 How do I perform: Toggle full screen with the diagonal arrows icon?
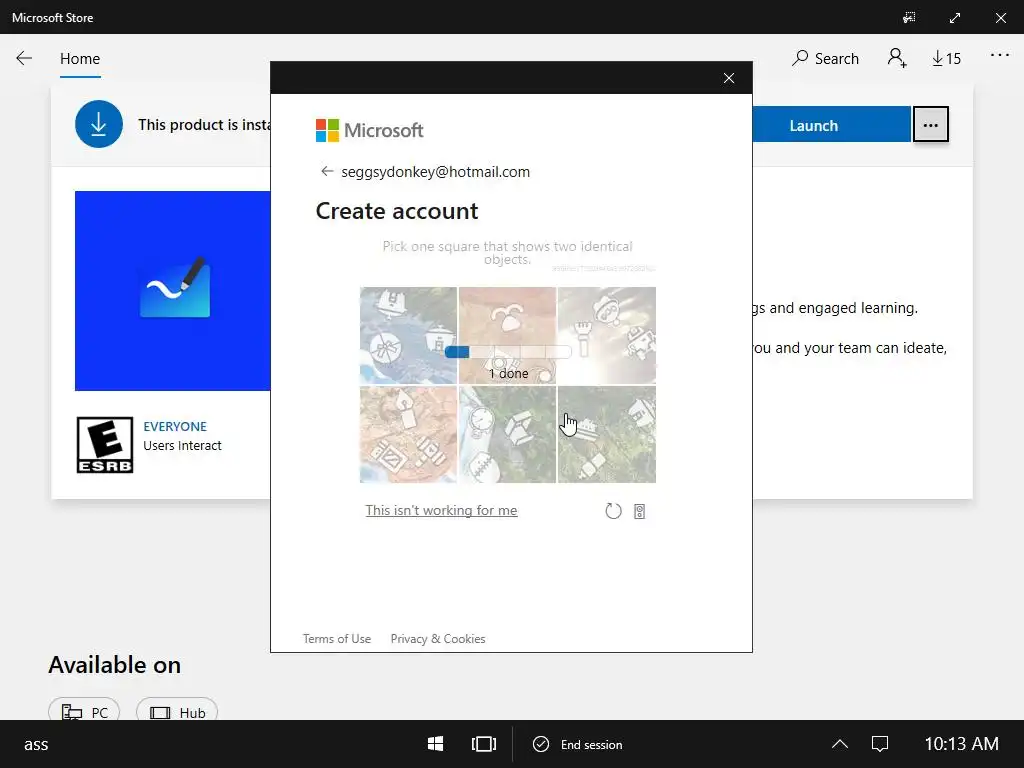(x=955, y=18)
